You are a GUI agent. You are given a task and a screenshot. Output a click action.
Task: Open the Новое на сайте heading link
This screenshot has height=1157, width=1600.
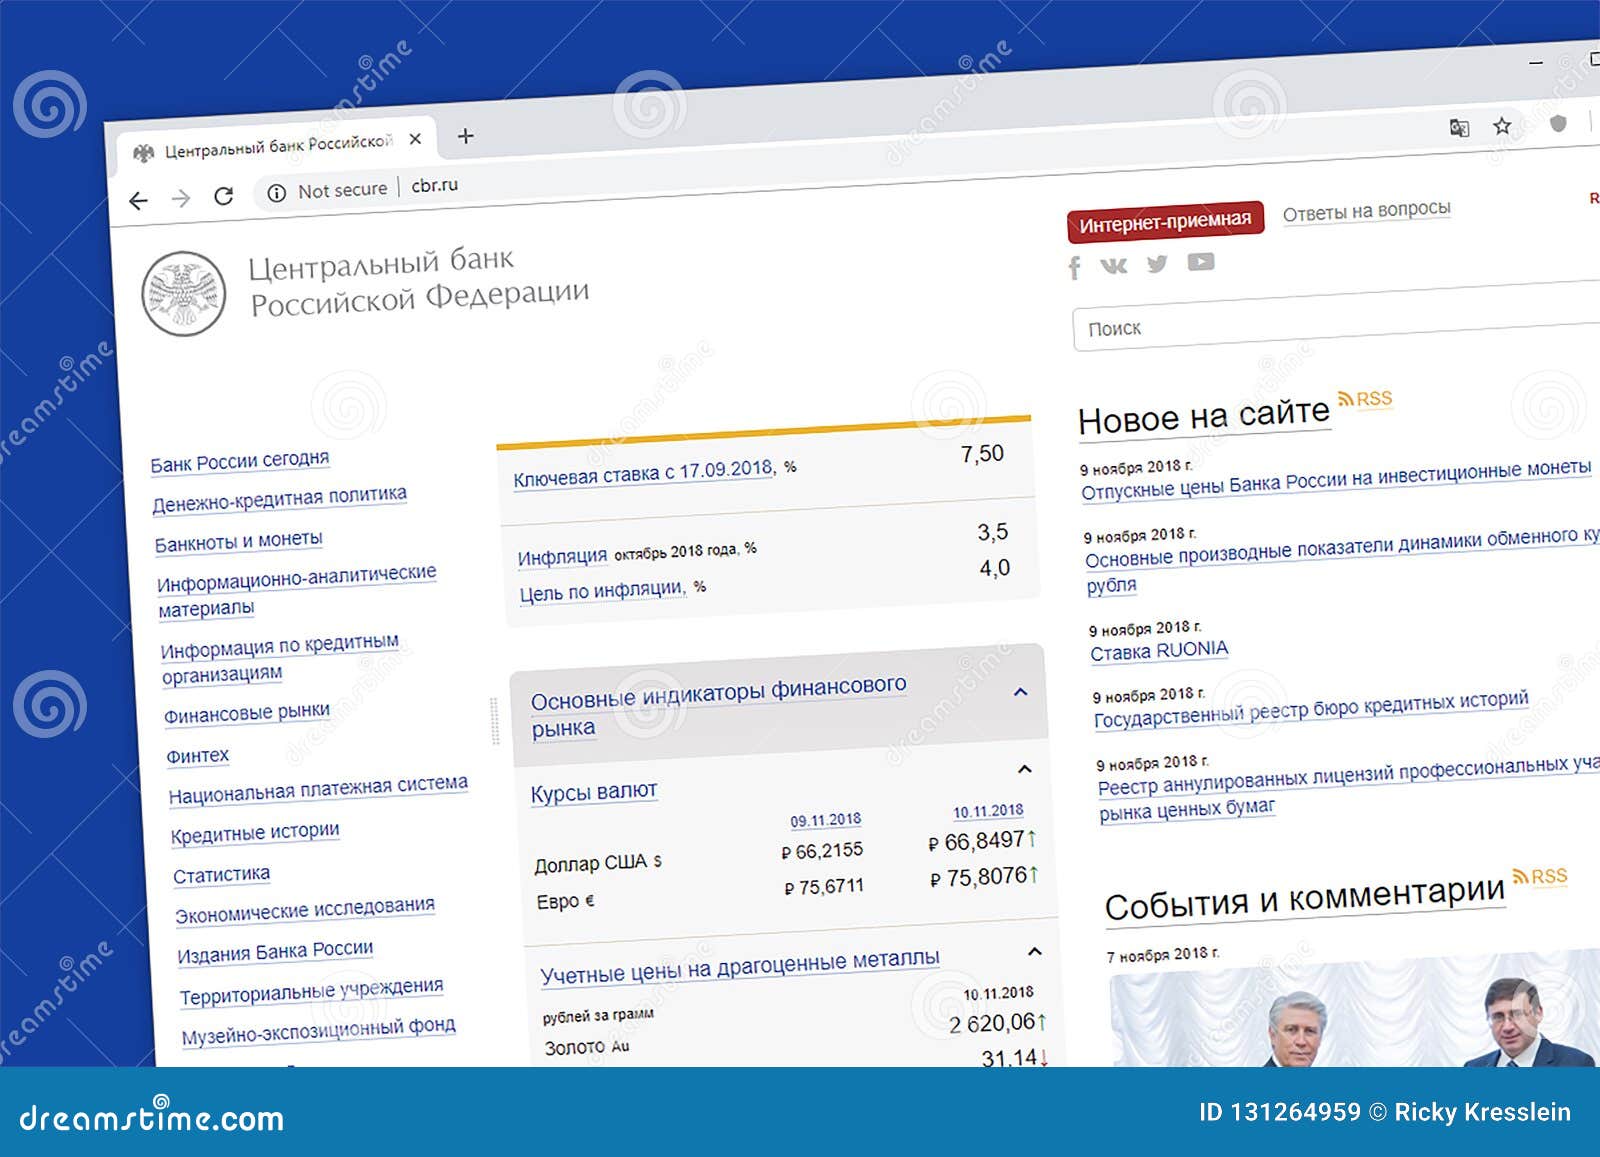click(1204, 416)
